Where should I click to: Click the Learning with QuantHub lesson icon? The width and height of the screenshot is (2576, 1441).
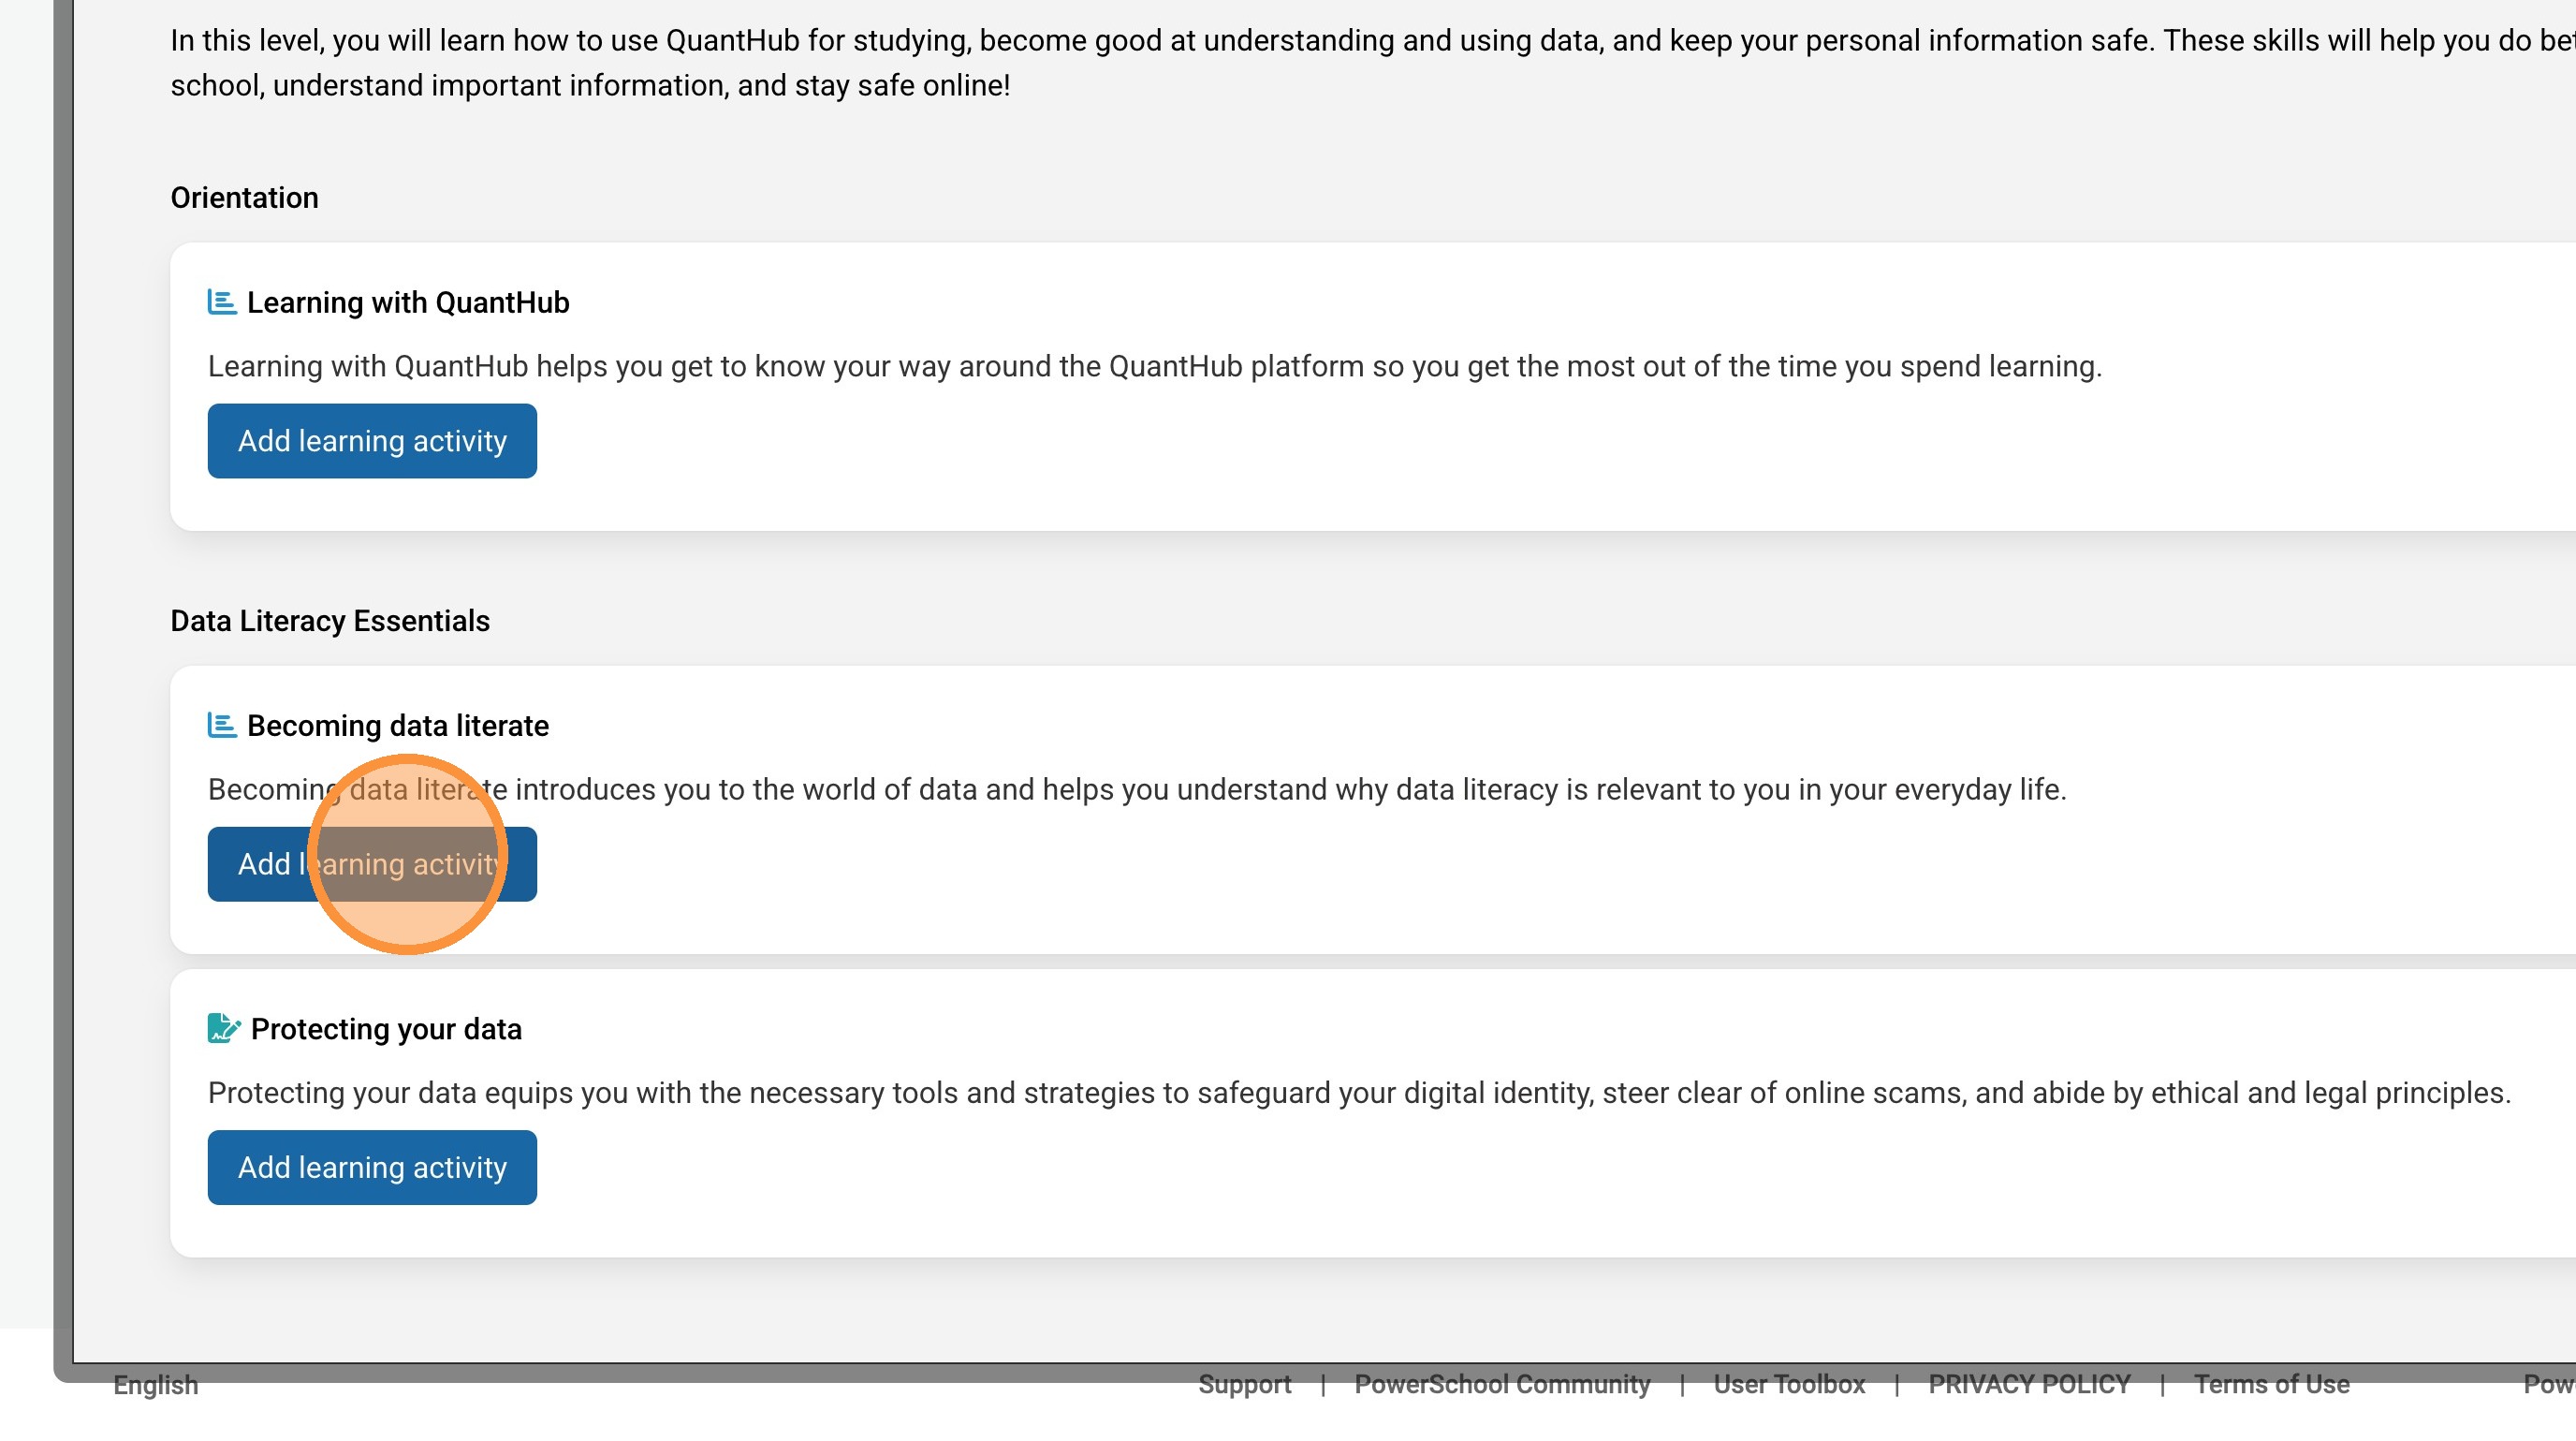point(222,302)
